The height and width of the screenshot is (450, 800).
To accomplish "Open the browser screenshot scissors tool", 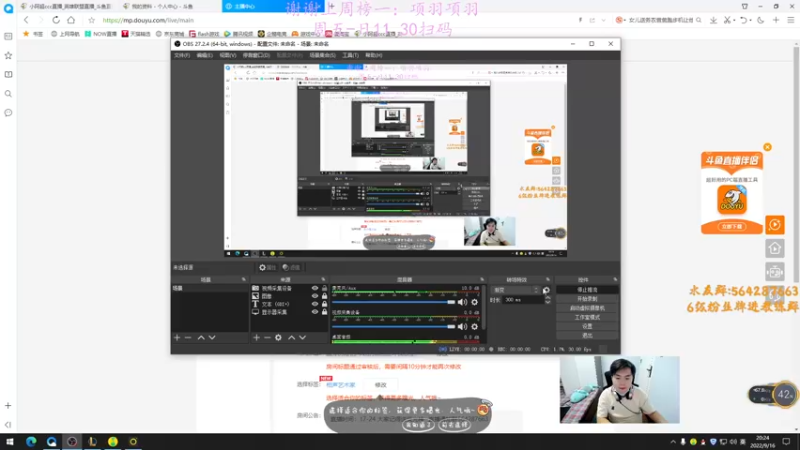I will (x=727, y=20).
